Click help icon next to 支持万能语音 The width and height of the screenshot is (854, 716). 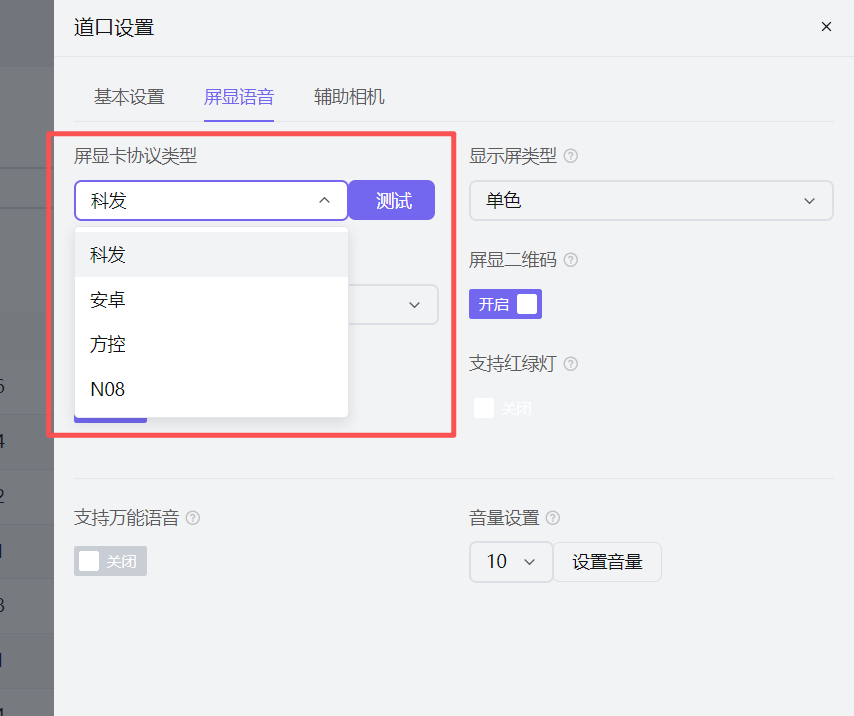click(193, 518)
